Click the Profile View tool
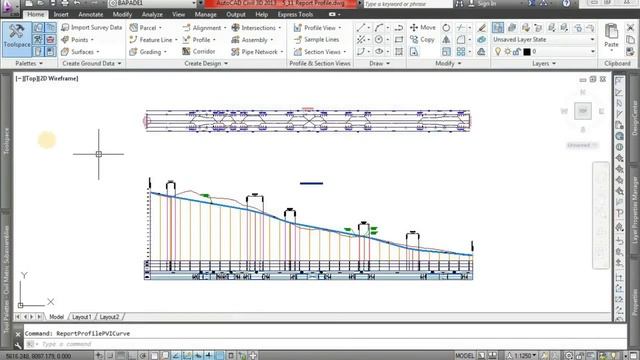Image resolution: width=640 pixels, height=360 pixels. coord(317,28)
